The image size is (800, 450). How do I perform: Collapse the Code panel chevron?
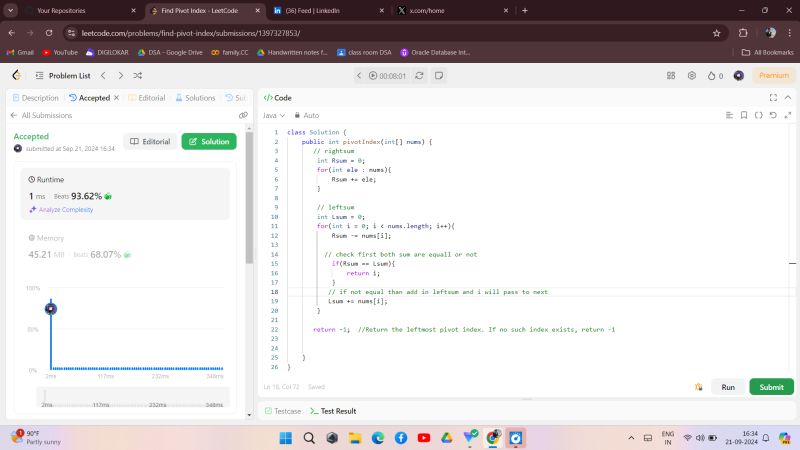pos(788,97)
